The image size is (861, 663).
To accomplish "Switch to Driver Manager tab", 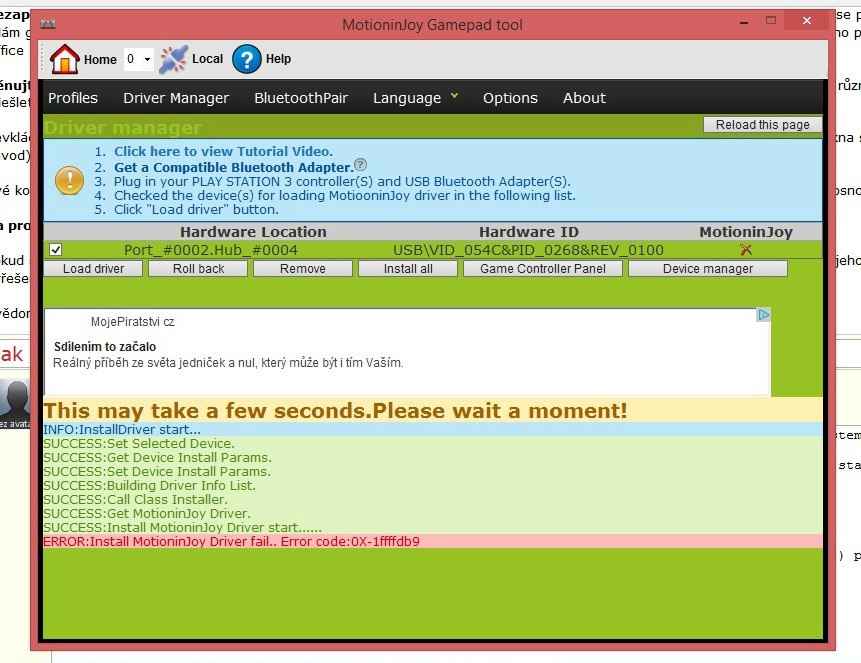I will pyautogui.click(x=176, y=98).
